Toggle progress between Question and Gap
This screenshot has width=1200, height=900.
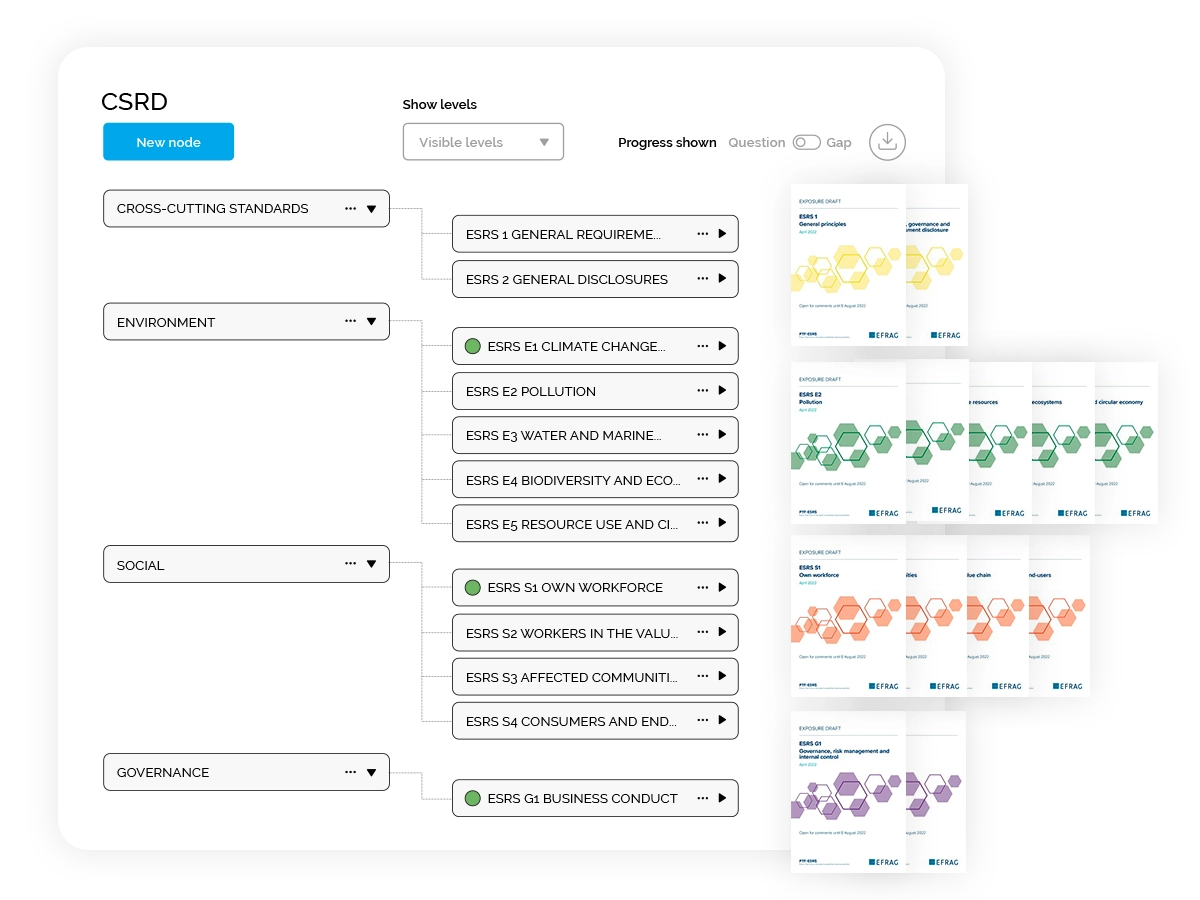[x=806, y=143]
